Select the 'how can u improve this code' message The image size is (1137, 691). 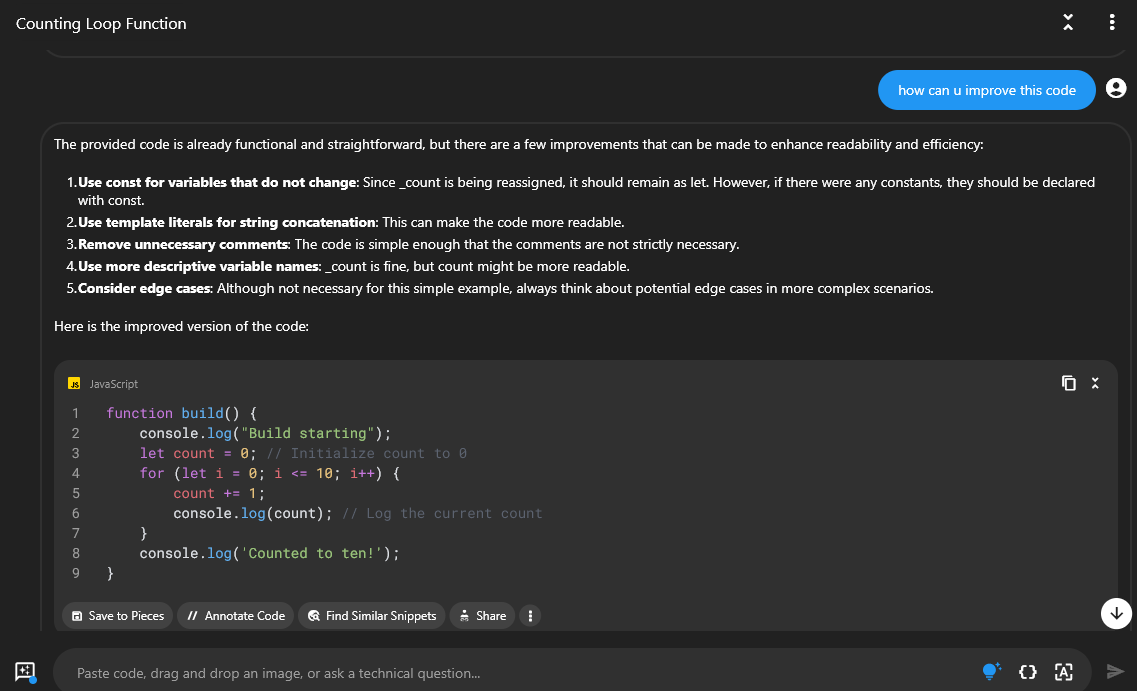[986, 91]
